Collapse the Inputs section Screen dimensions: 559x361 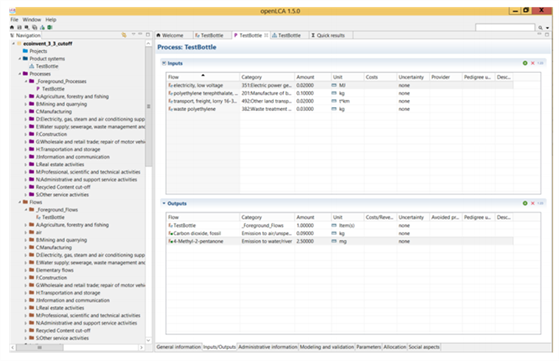164,63
